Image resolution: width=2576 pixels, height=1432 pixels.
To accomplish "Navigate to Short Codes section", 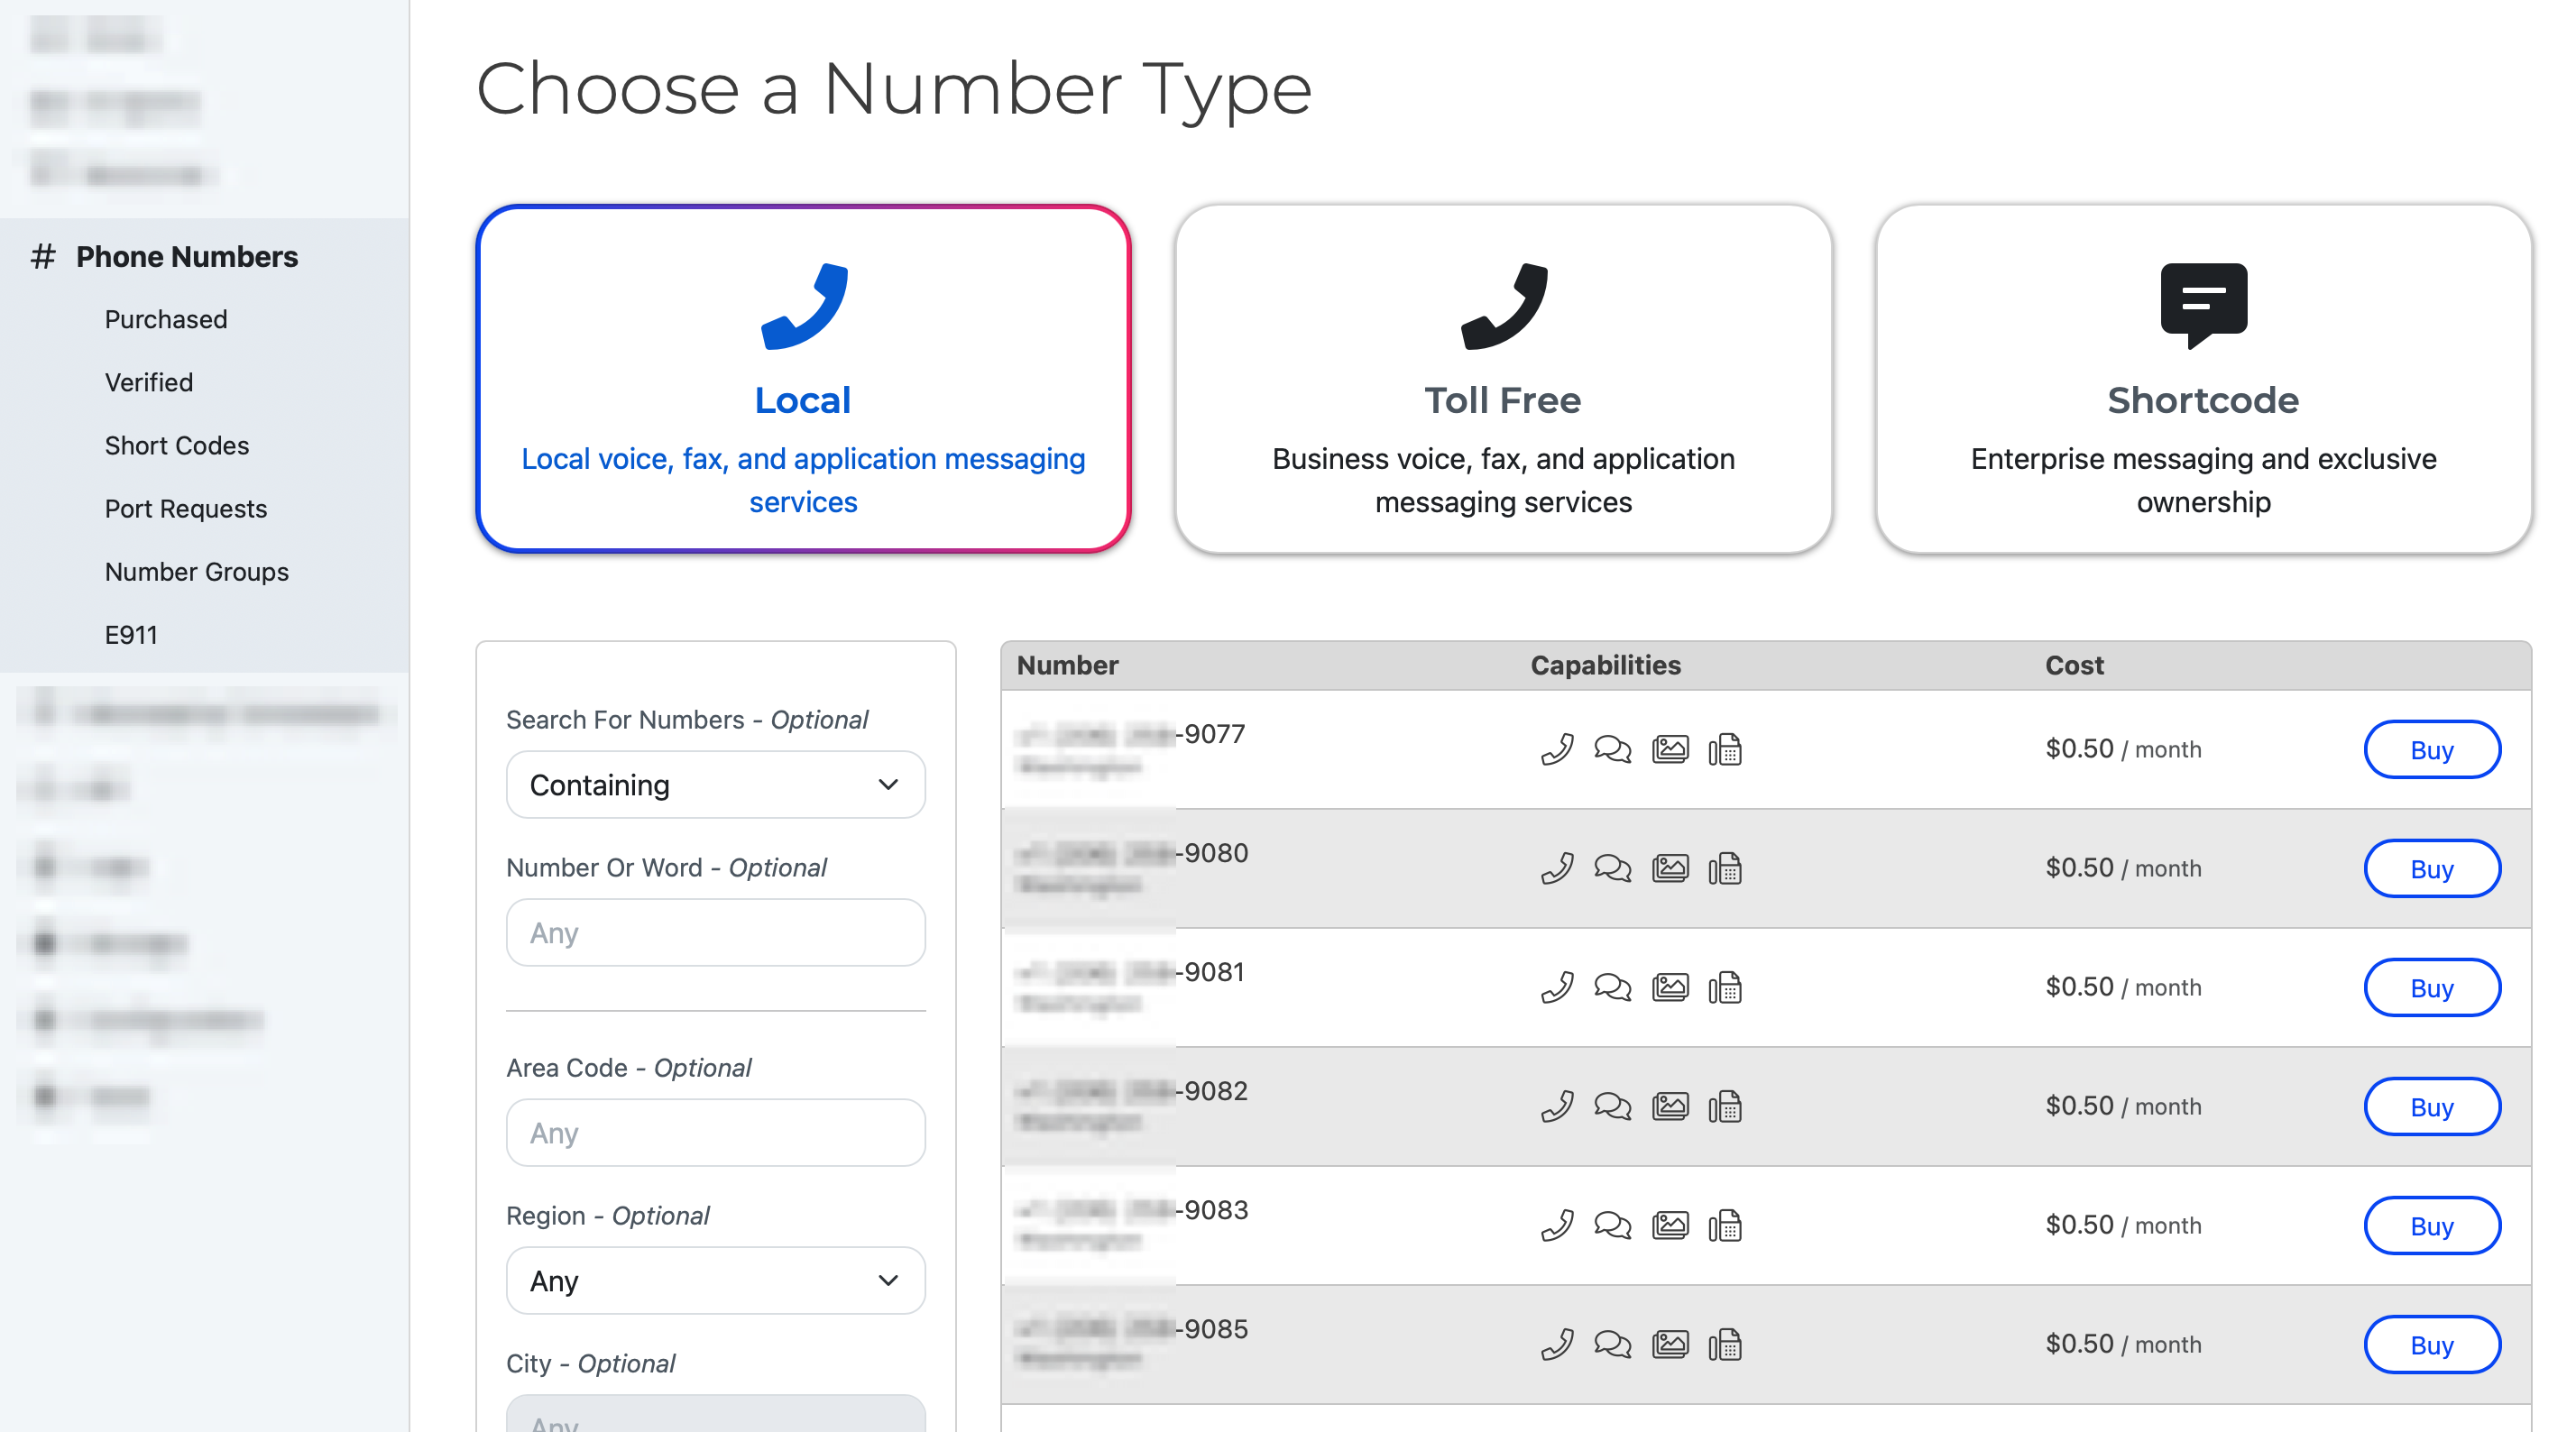I will pos(178,445).
